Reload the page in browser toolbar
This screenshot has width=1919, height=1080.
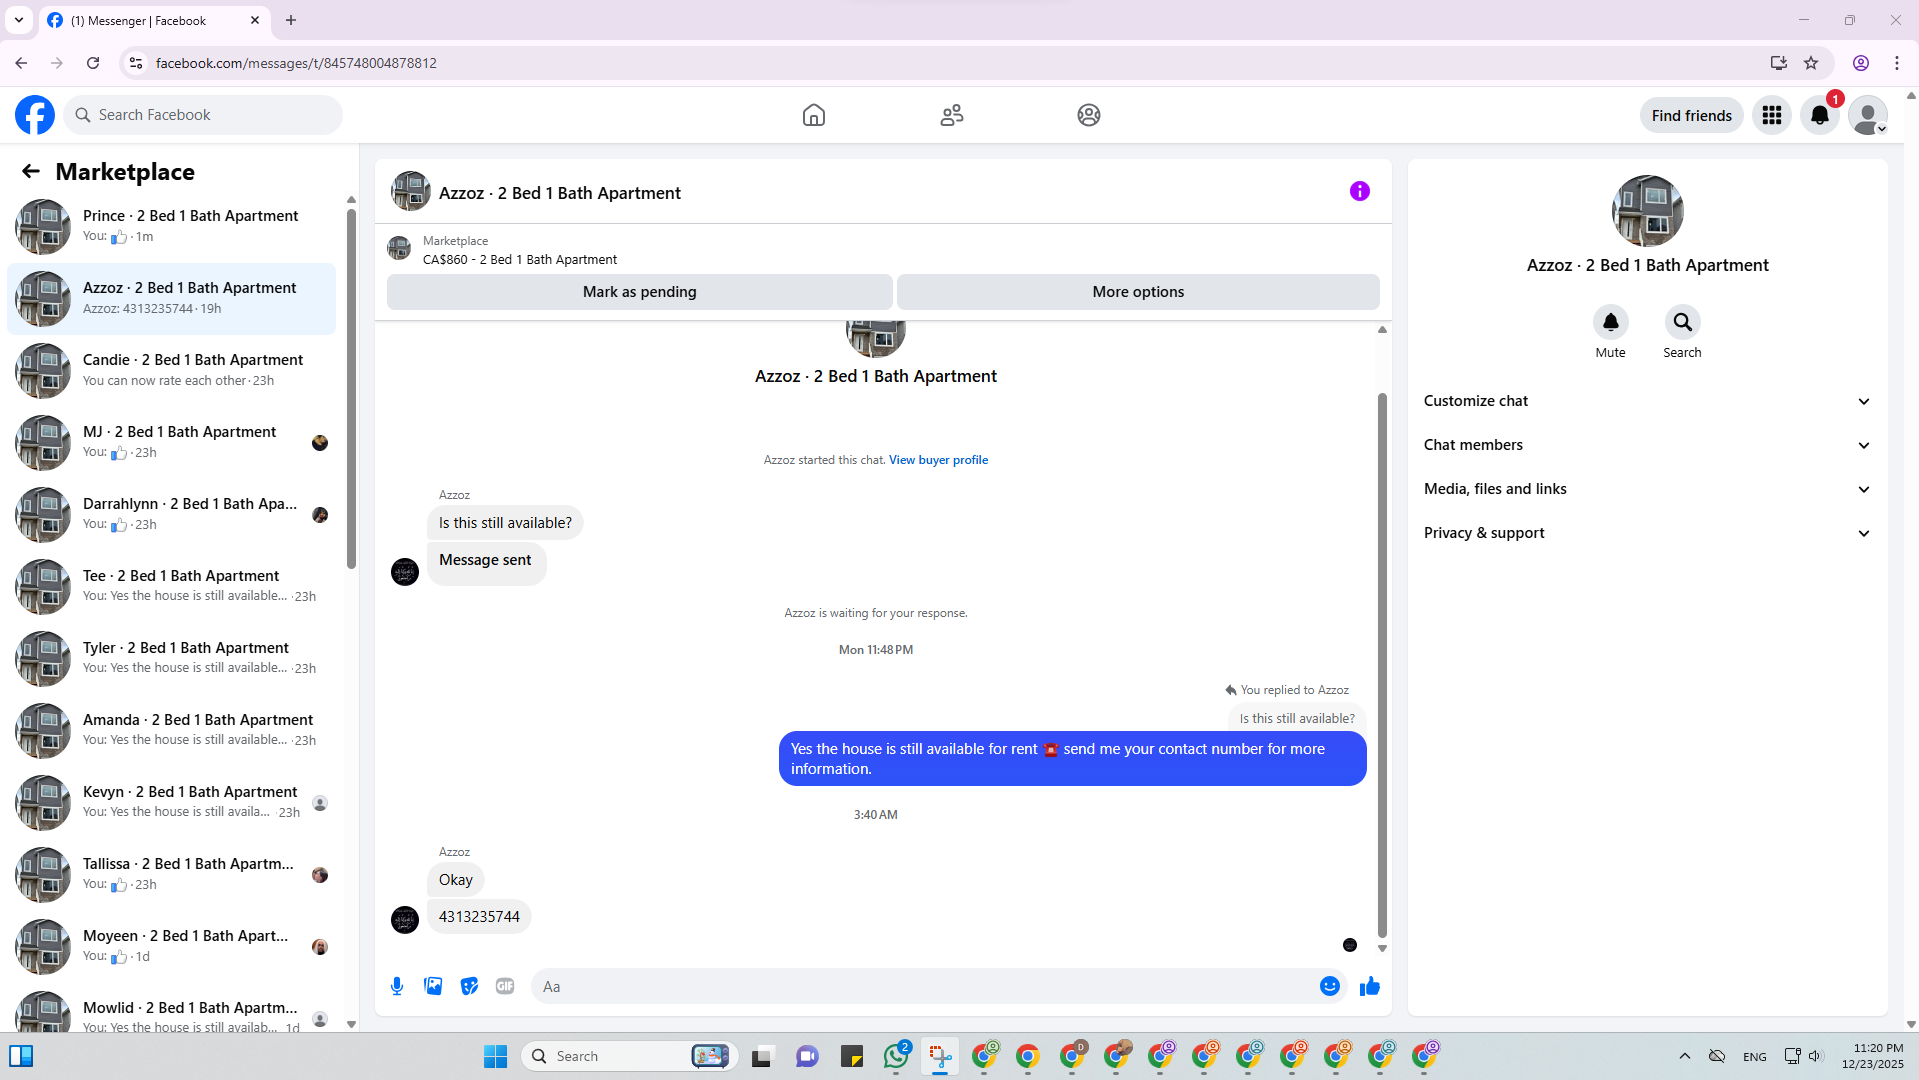(x=93, y=63)
